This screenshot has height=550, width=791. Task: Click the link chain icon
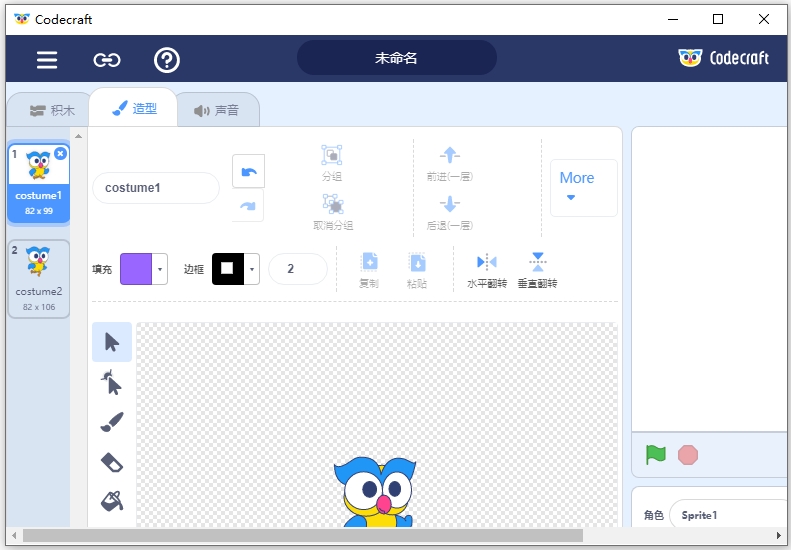click(x=107, y=60)
